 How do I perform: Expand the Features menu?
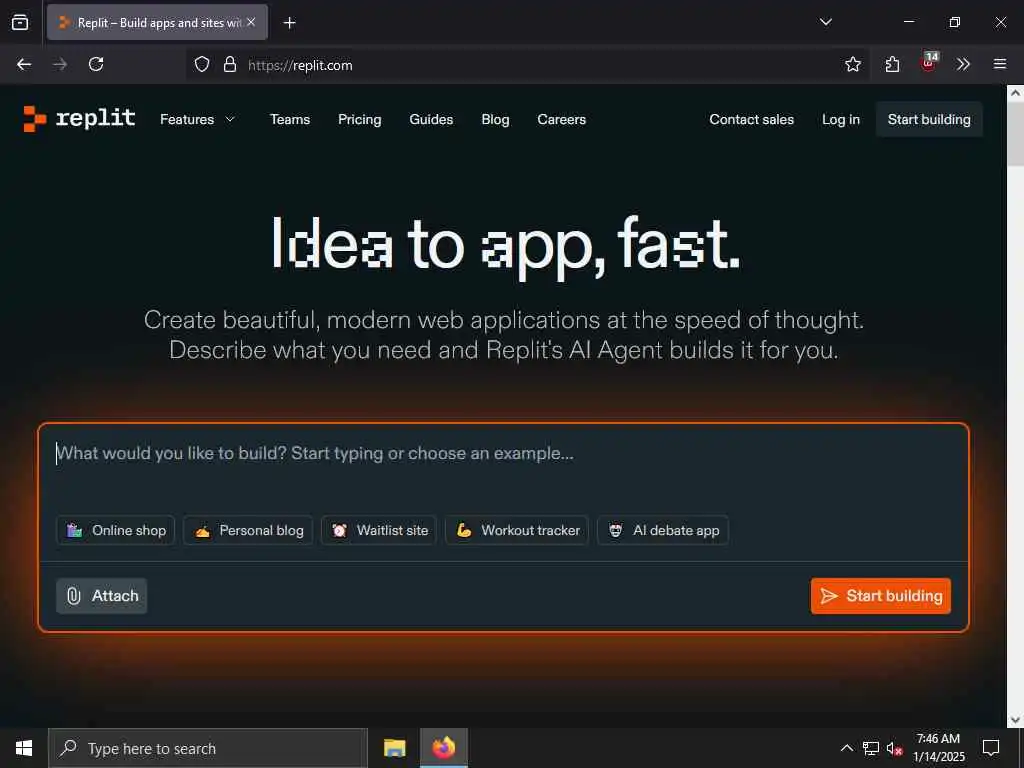tap(197, 120)
